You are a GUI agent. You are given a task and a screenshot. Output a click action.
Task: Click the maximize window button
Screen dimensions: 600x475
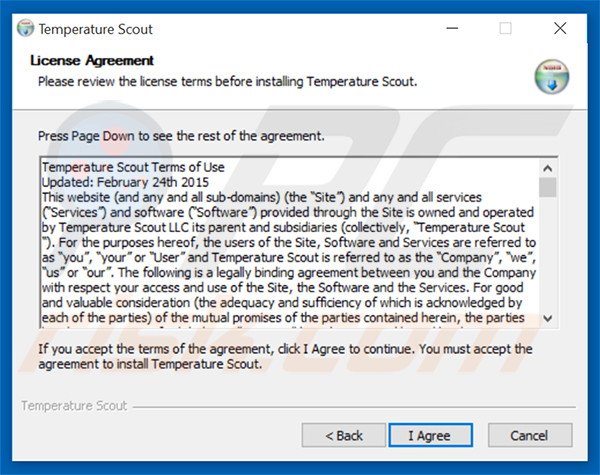pyautogui.click(x=505, y=29)
